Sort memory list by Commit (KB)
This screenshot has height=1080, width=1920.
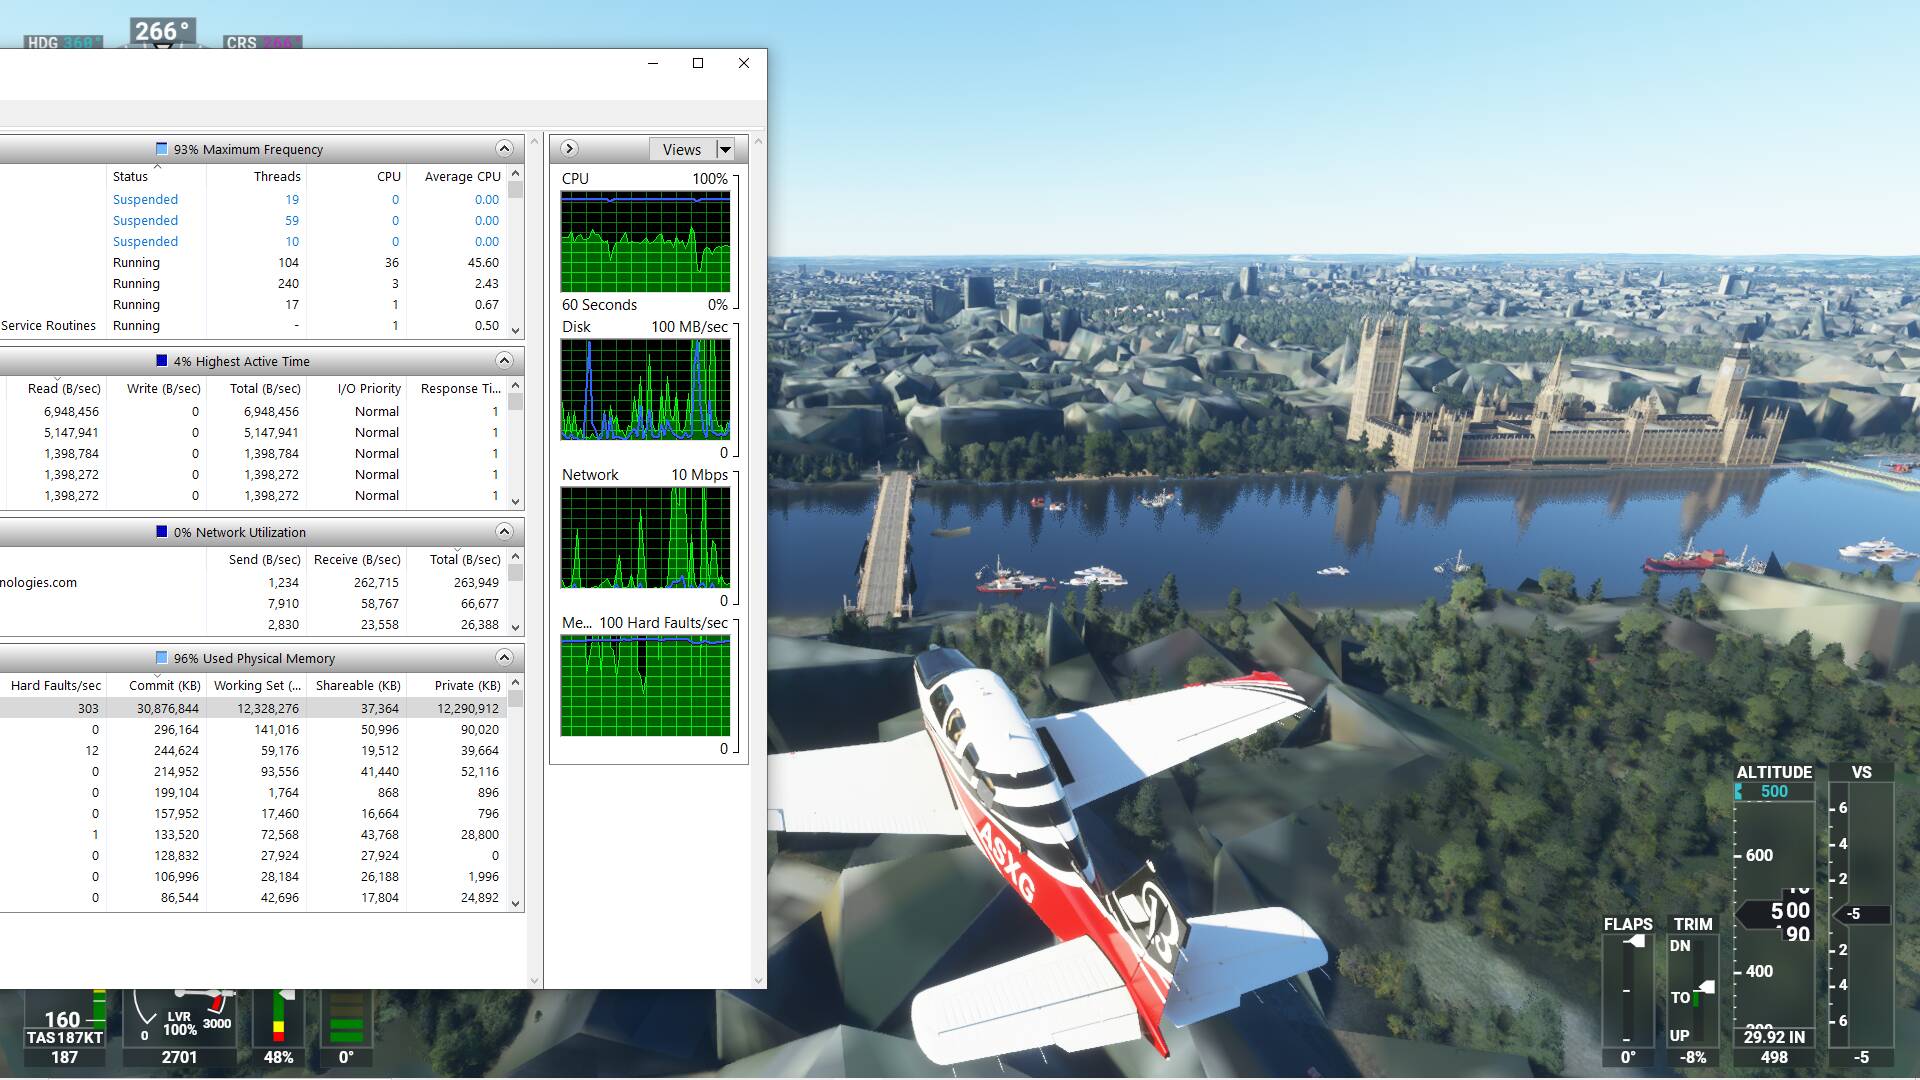(x=156, y=685)
